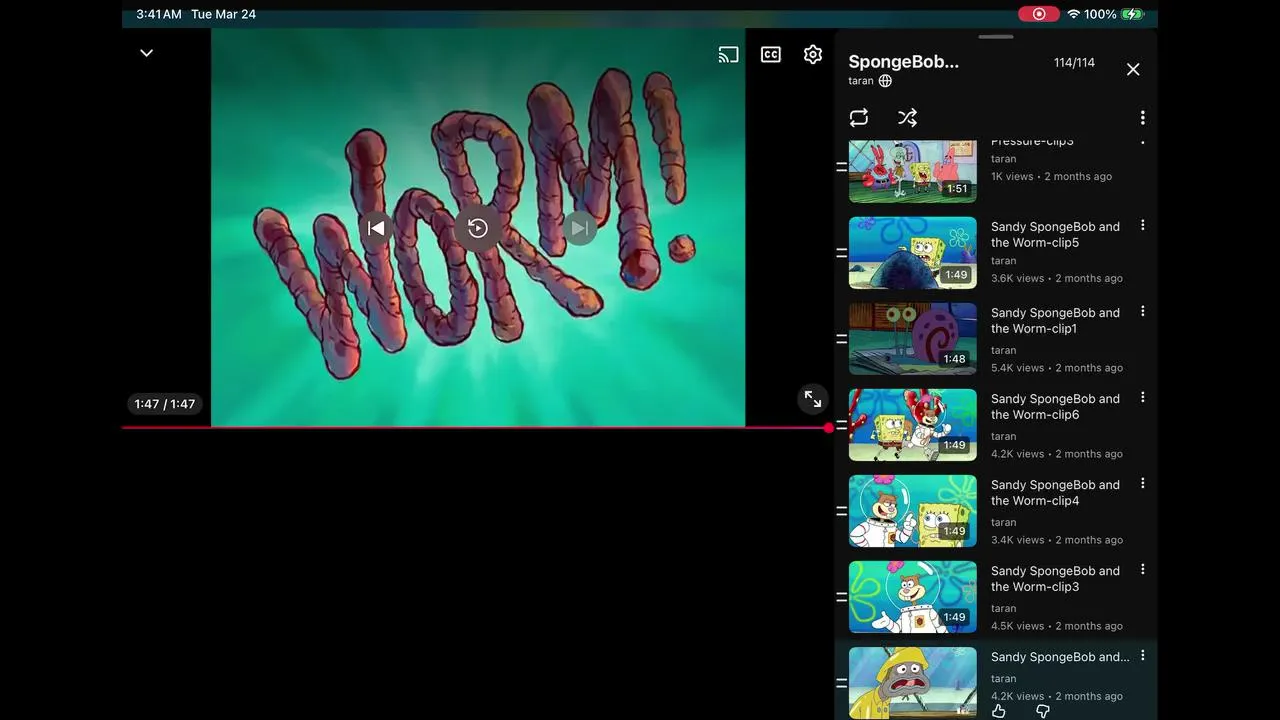Click the public globe icon beside taran
This screenshot has height=720, width=1280.
[x=885, y=81]
